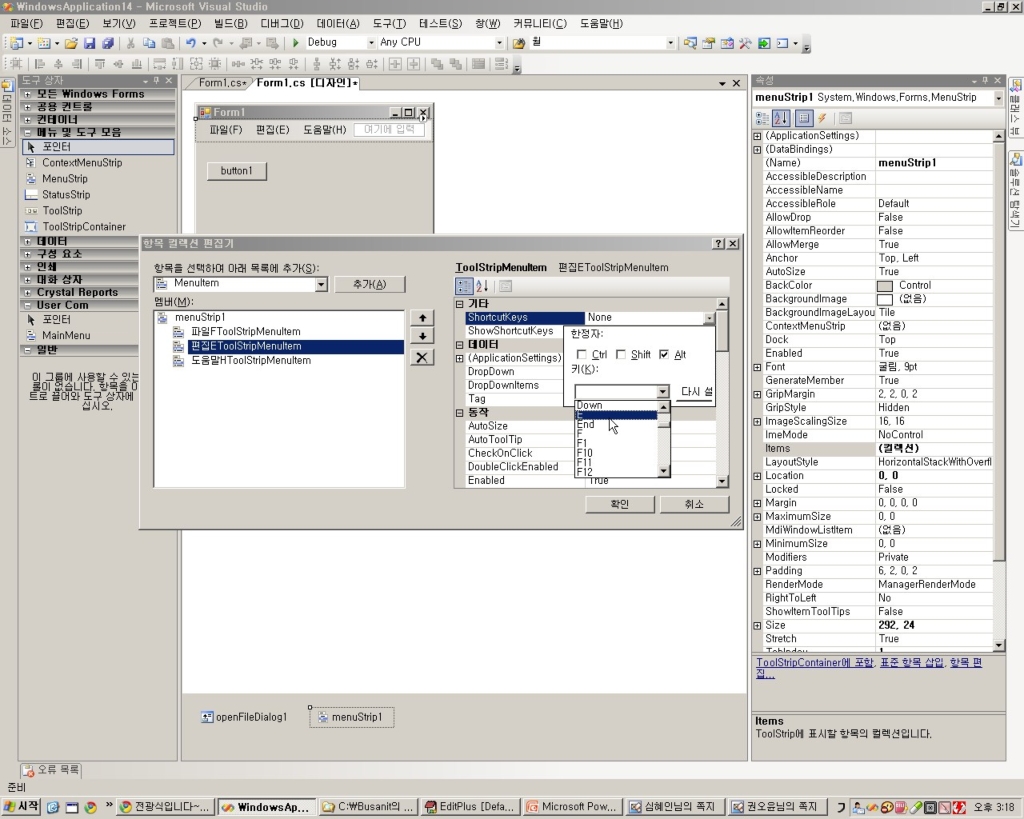Expand 데이터 toolbox category
Screen dimensions: 1024x819
(x=27, y=241)
